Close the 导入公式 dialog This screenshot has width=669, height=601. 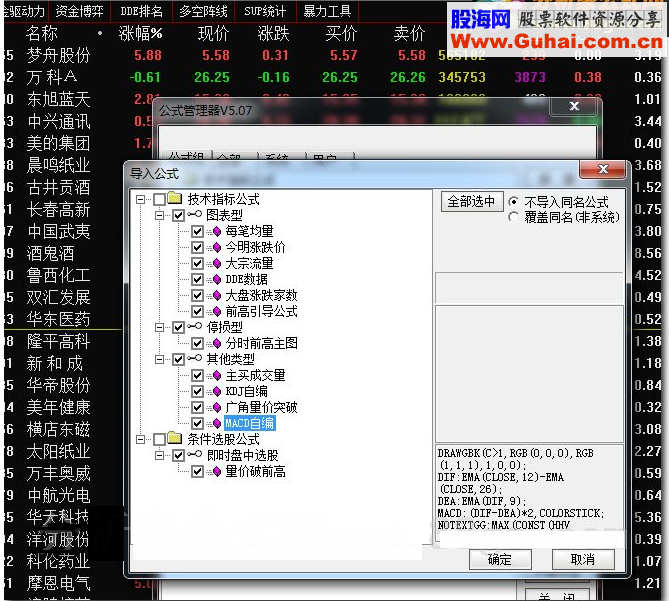pos(603,169)
